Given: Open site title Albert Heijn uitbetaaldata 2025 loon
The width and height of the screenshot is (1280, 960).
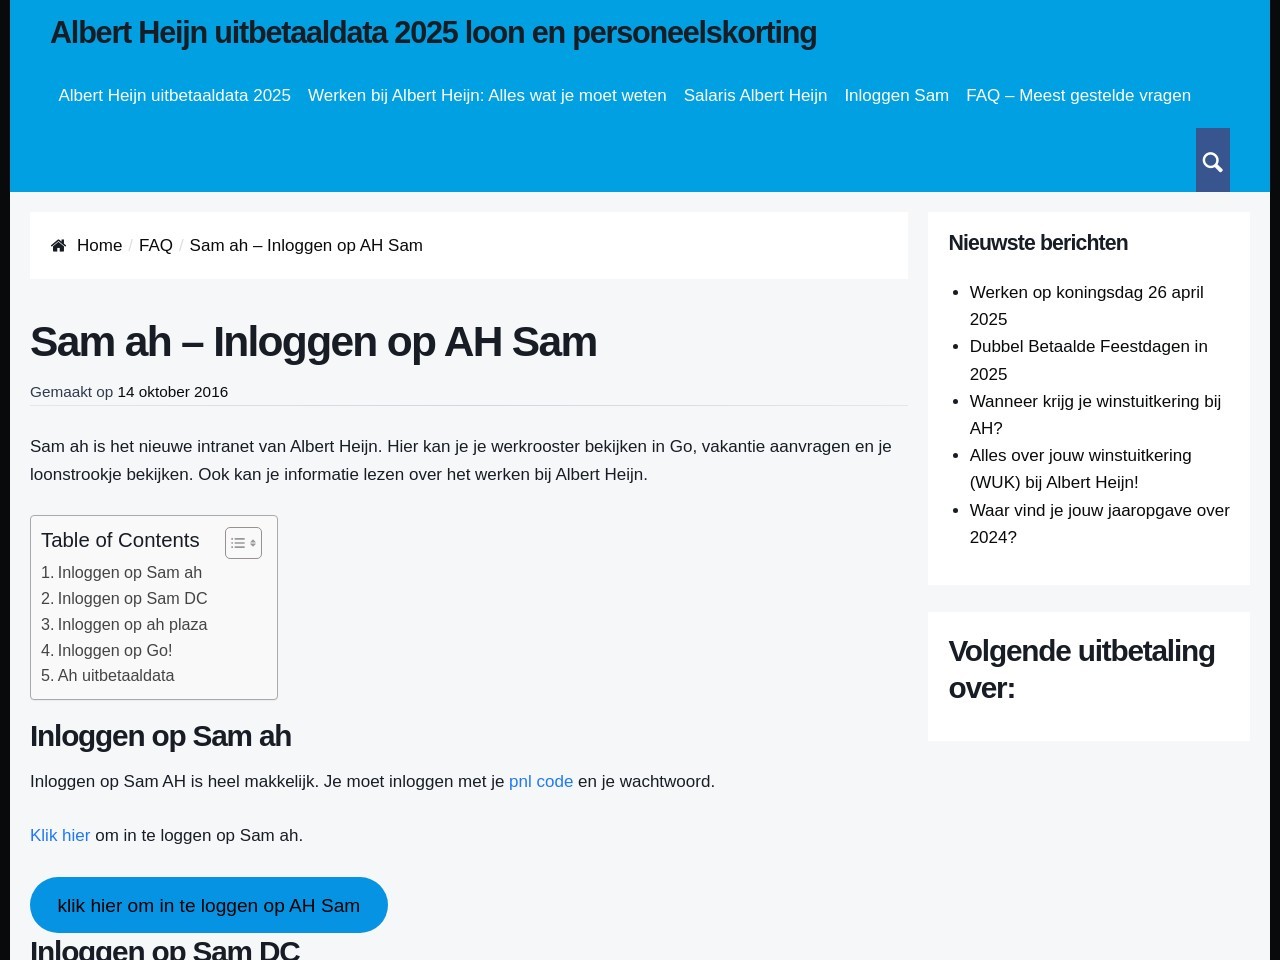Looking at the screenshot, I should click(433, 33).
